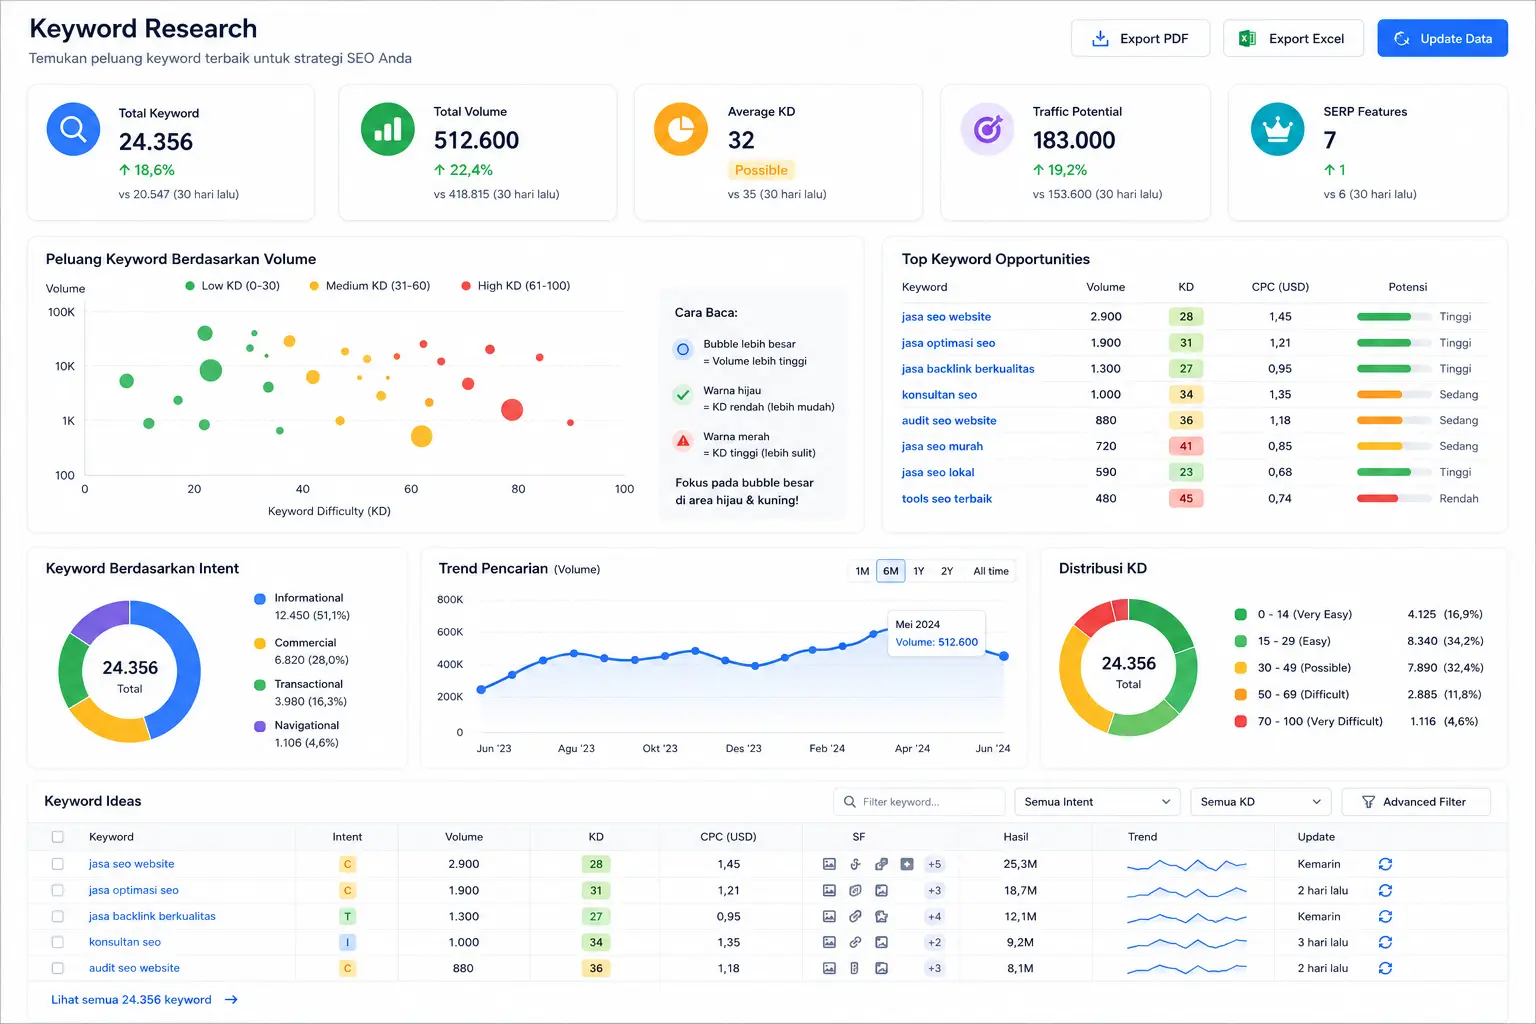The width and height of the screenshot is (1536, 1024).
Task: Sort by the Volume column in Keyword Ideas
Action: [x=464, y=837]
